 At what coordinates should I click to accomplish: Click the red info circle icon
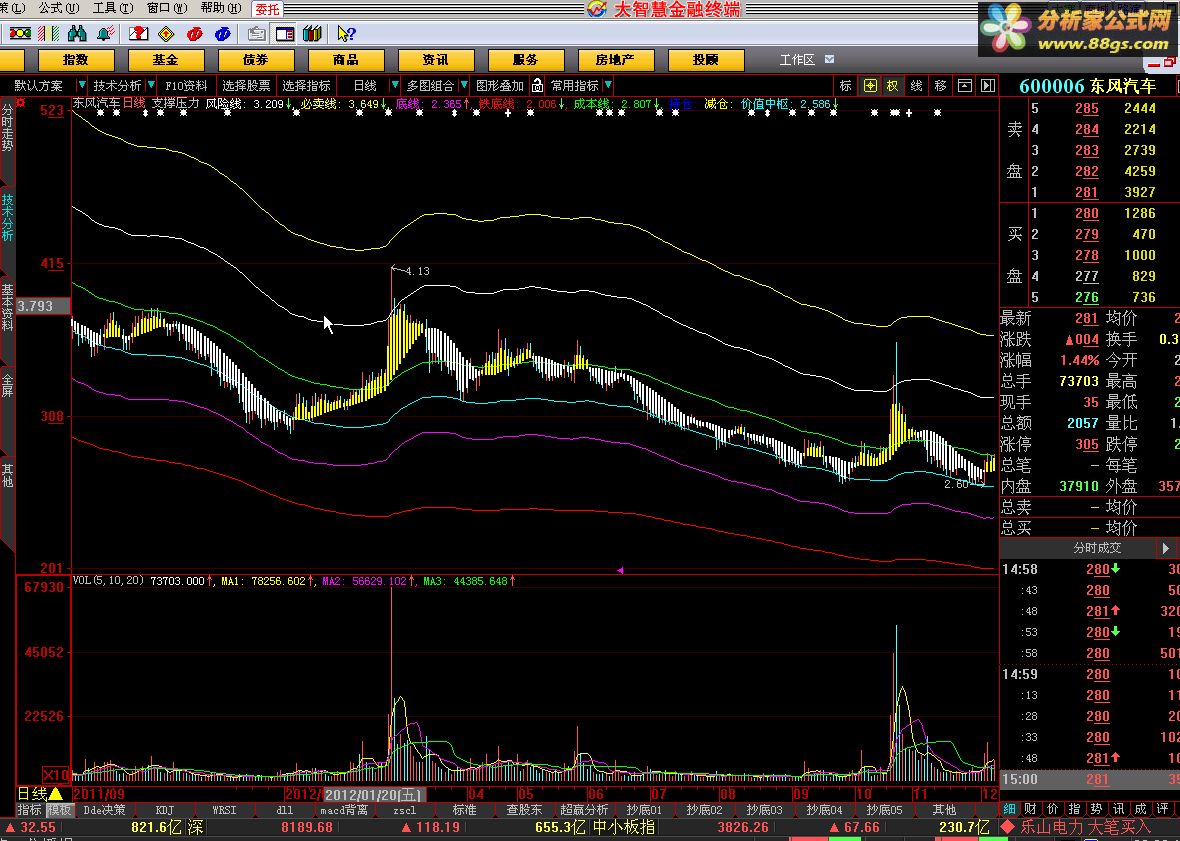click(194, 34)
